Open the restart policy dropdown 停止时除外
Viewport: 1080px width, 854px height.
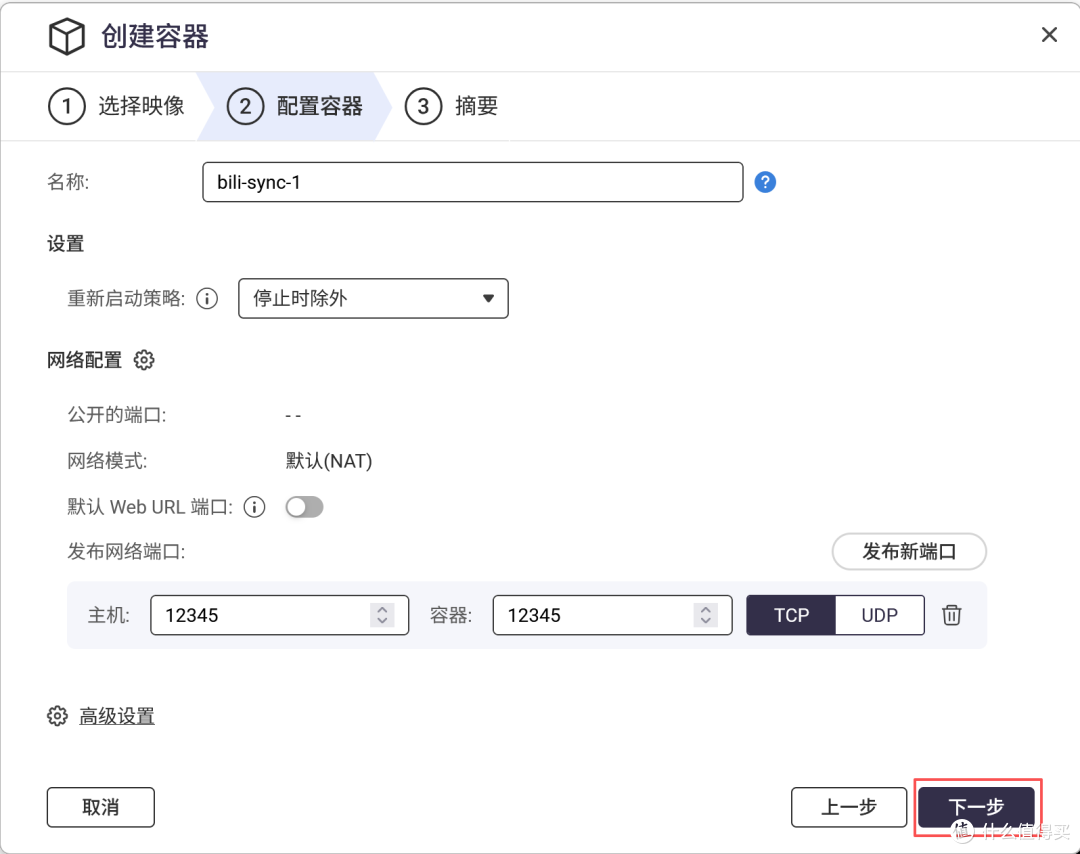[x=373, y=298]
